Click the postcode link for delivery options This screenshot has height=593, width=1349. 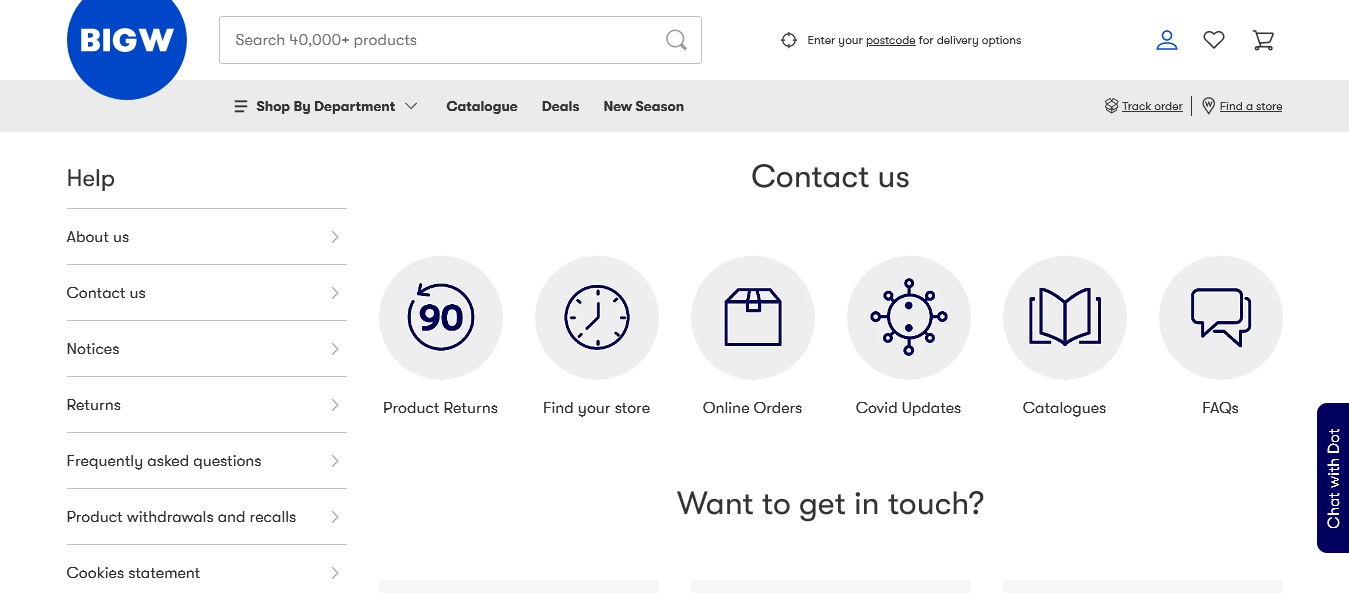click(889, 40)
